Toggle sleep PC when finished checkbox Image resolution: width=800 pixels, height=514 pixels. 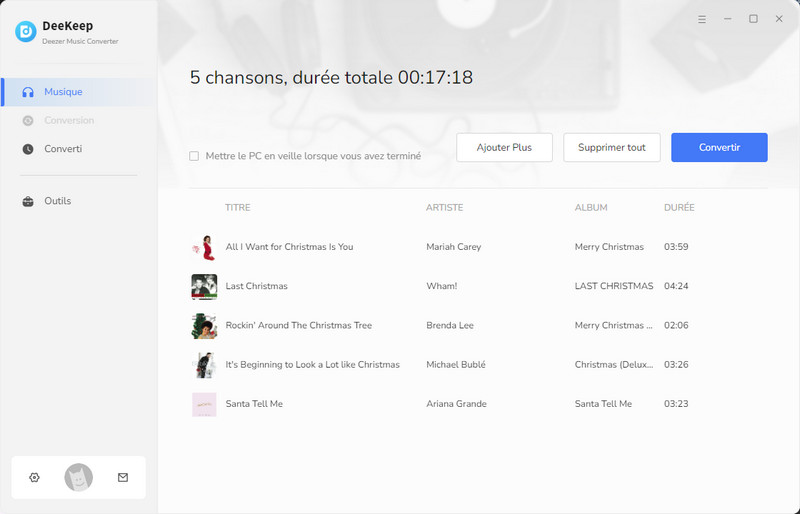194,156
